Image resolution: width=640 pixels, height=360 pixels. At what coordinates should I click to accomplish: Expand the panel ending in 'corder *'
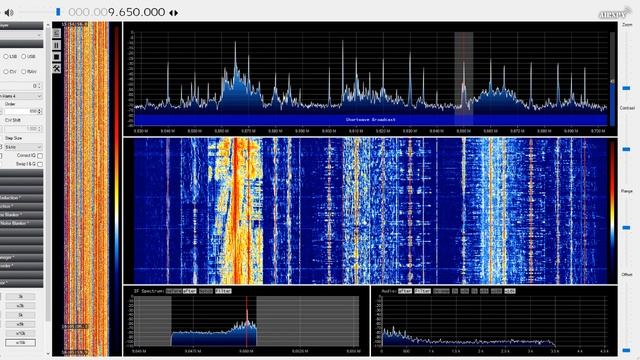pyautogui.click(x=21, y=266)
